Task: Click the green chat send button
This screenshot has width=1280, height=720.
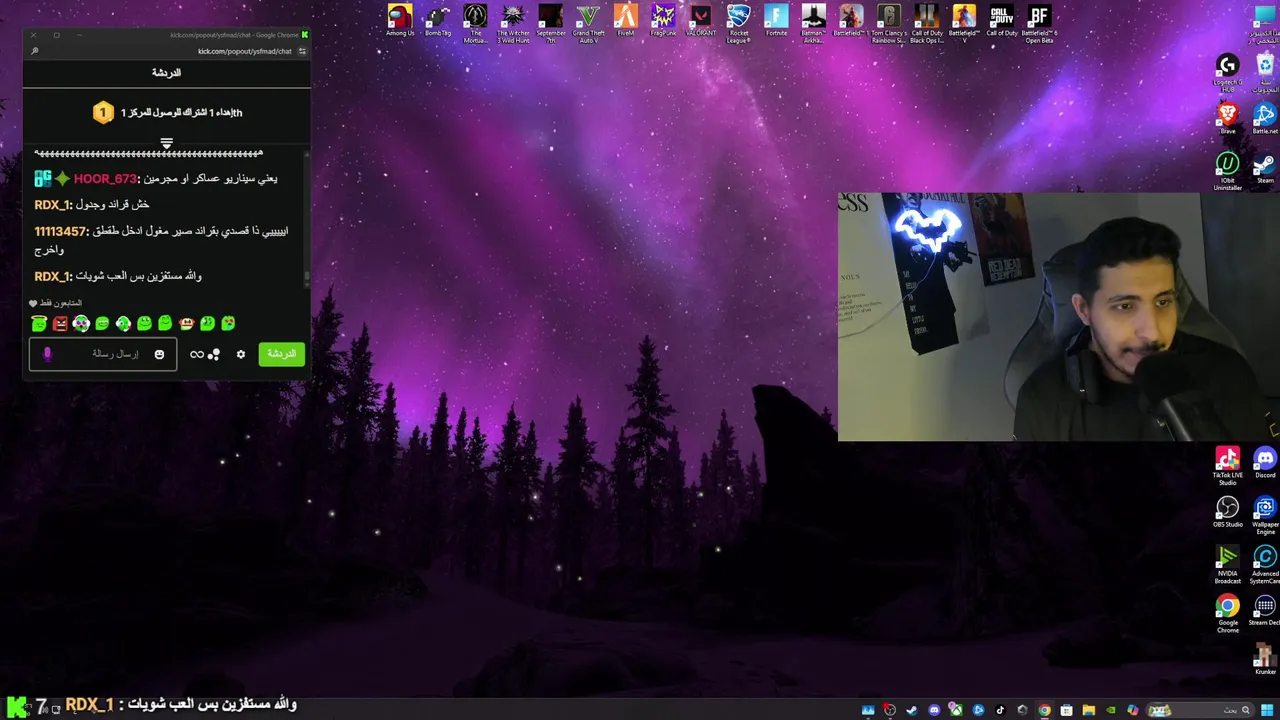Action: click(x=281, y=354)
